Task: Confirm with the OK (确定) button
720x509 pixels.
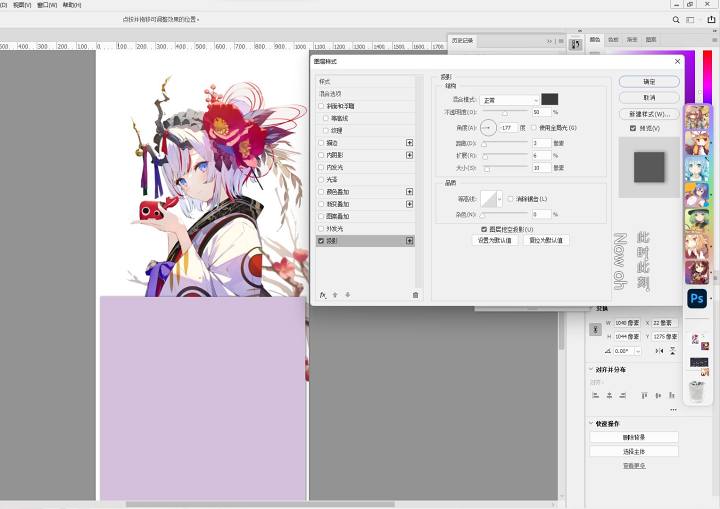Action: [x=649, y=81]
